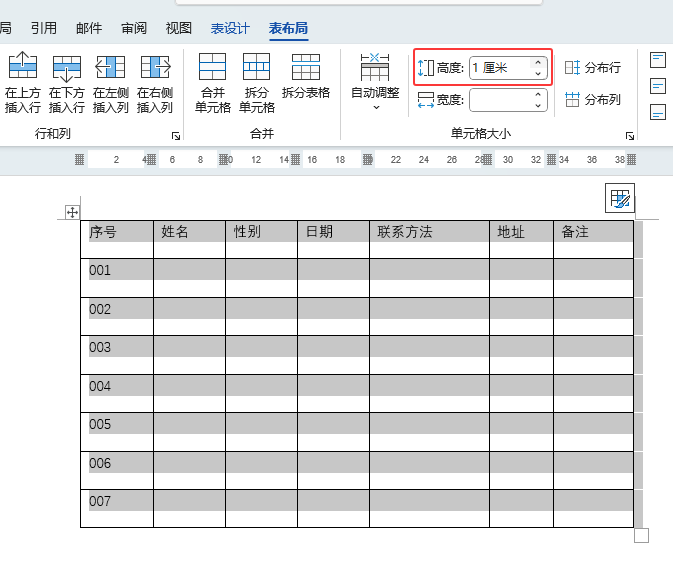Merge cells with 合并单元格
673x574 pixels.
[212, 82]
